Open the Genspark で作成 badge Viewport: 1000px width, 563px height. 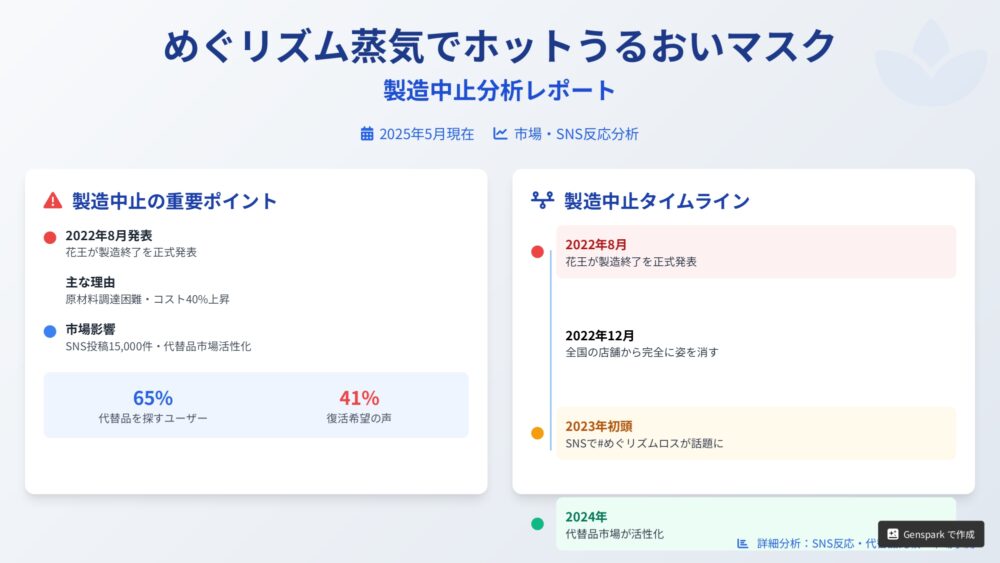(931, 534)
